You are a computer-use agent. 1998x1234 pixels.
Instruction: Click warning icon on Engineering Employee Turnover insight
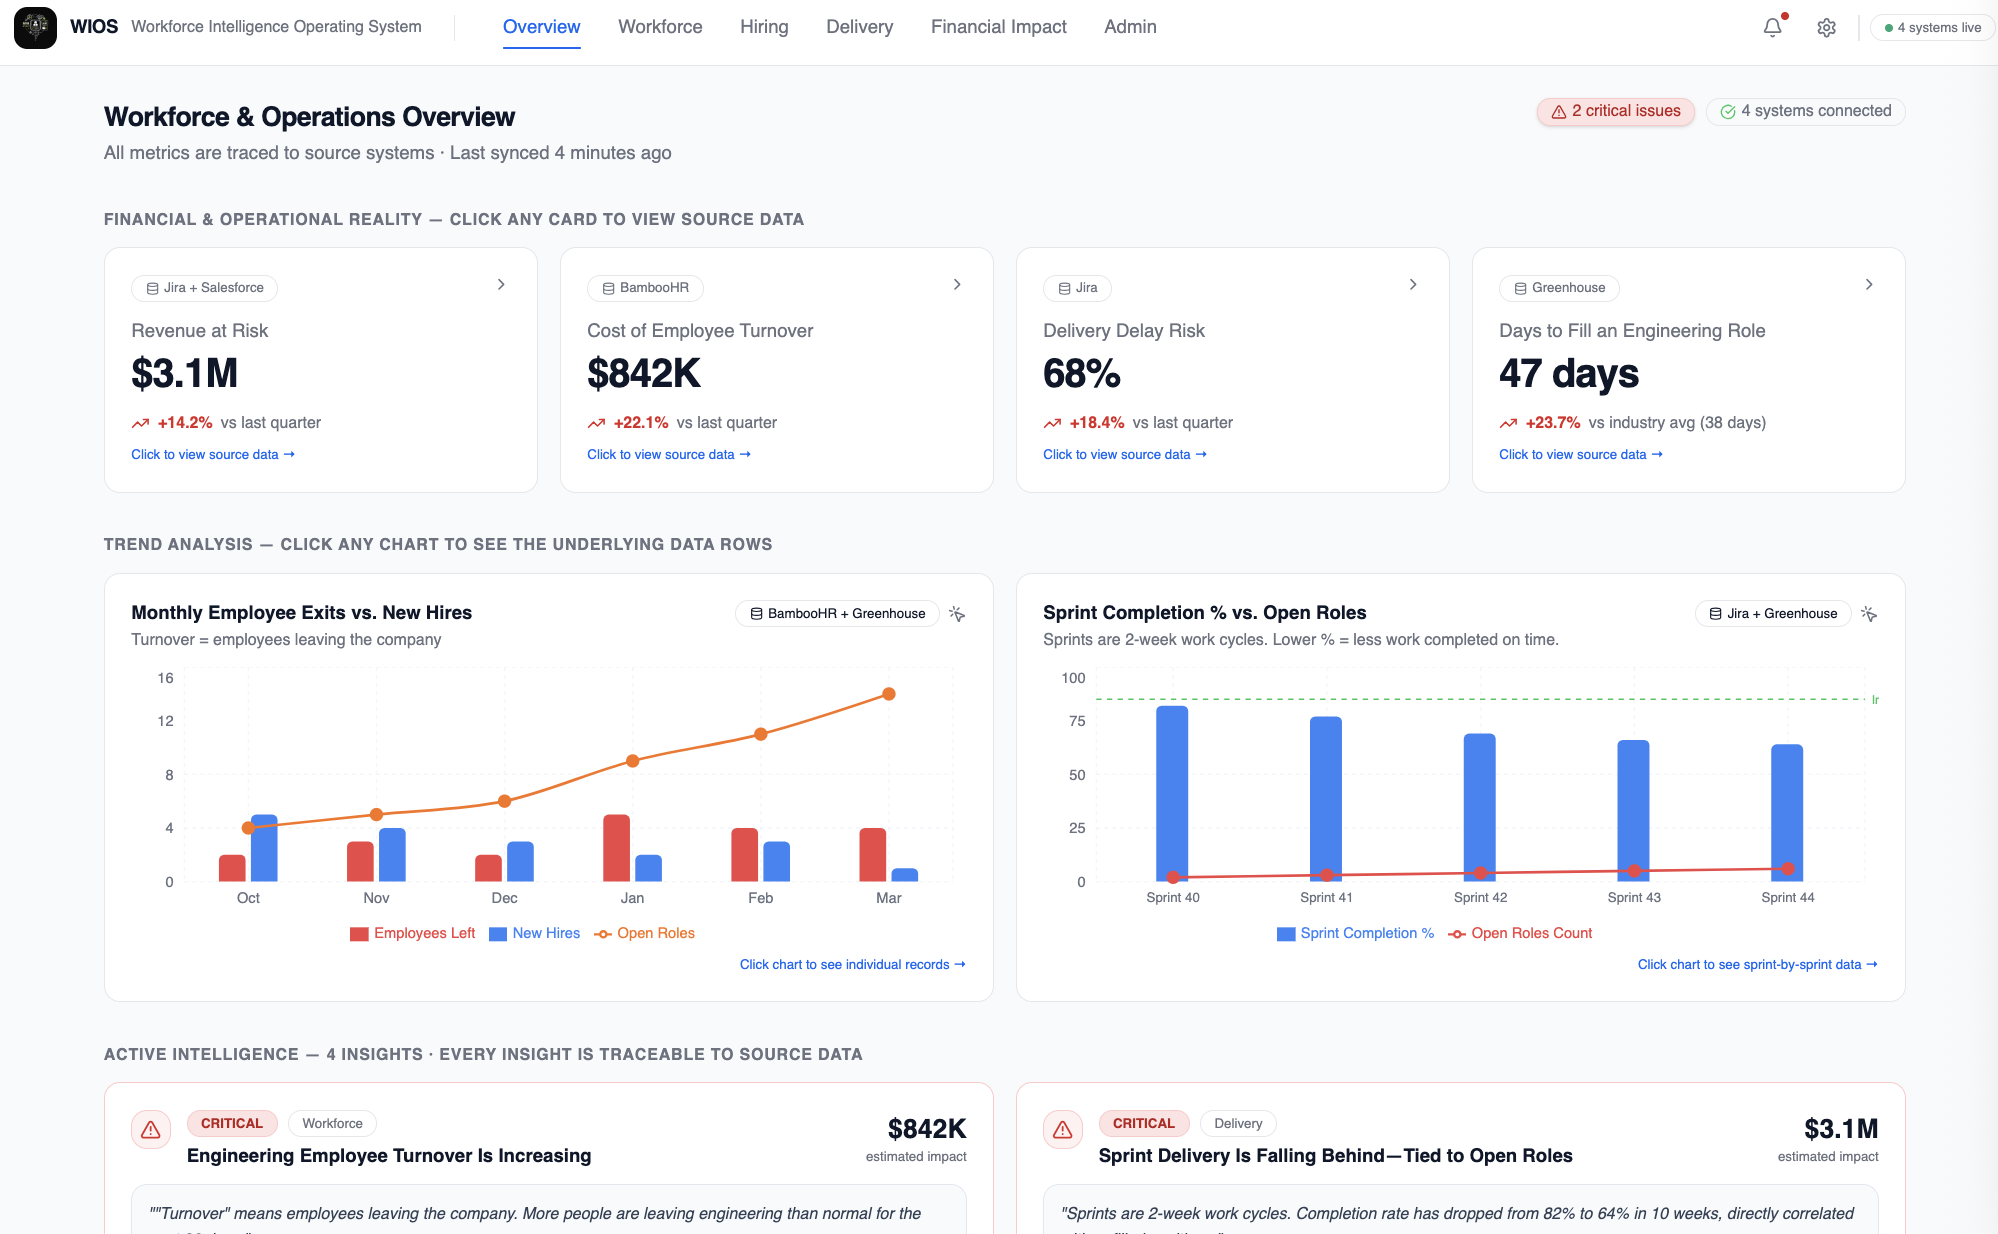click(151, 1130)
